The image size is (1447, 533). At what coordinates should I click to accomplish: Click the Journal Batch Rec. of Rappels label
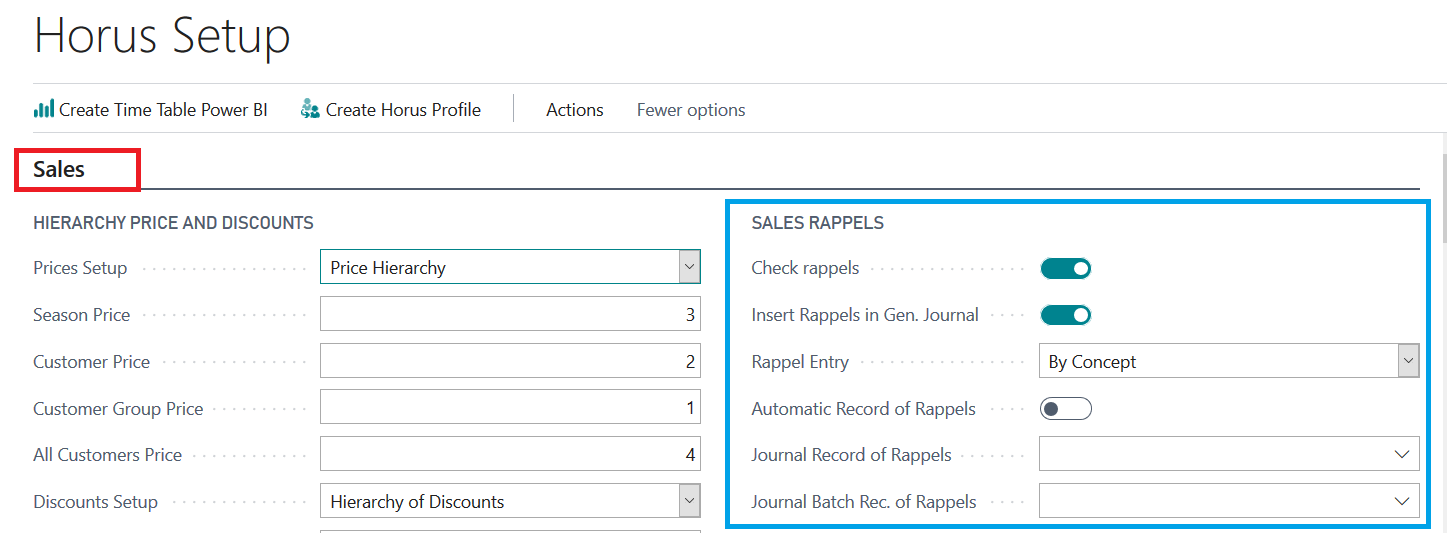coord(864,502)
